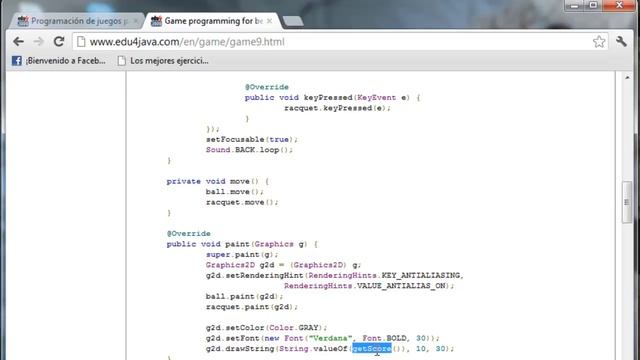Click public void keyPressed(KeyEvent e) line
Viewport: 640px width, 360px height.
point(332,98)
